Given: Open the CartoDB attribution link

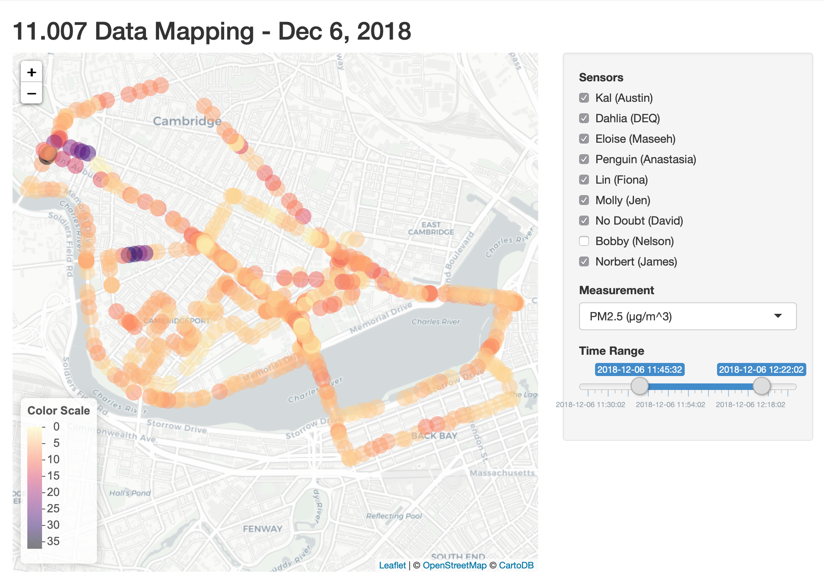Looking at the screenshot, I should [x=516, y=565].
